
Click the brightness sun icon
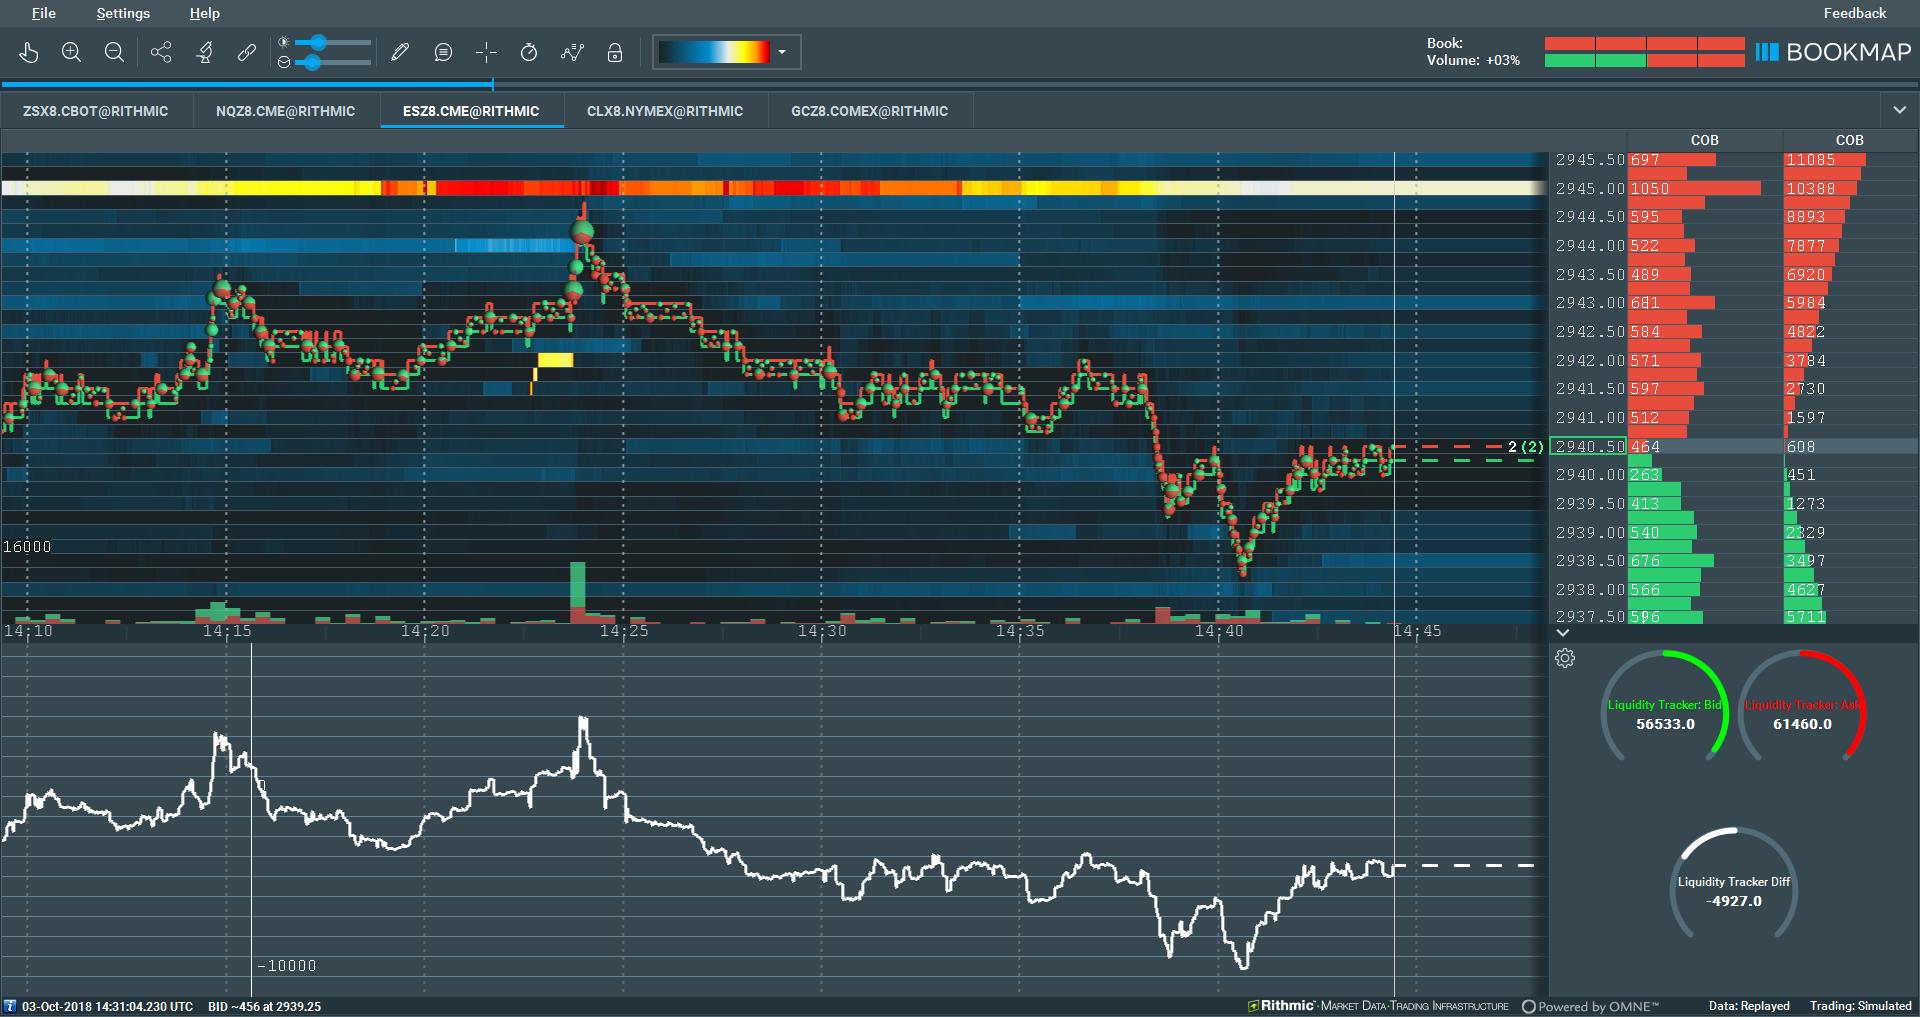click(284, 43)
